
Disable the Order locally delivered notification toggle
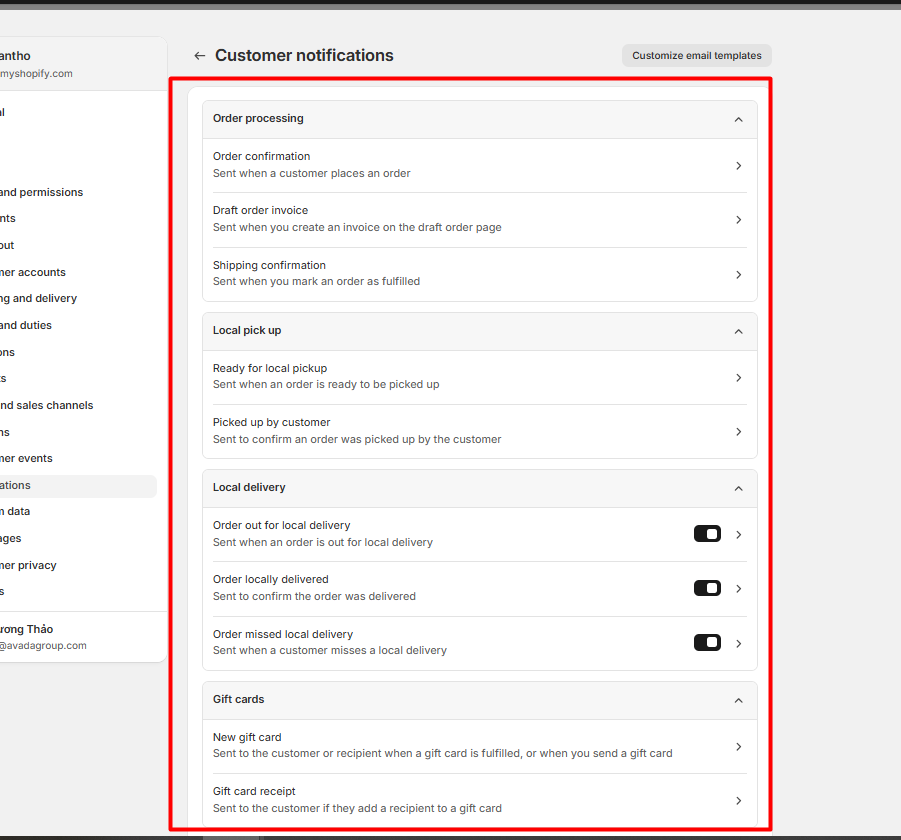(x=707, y=588)
